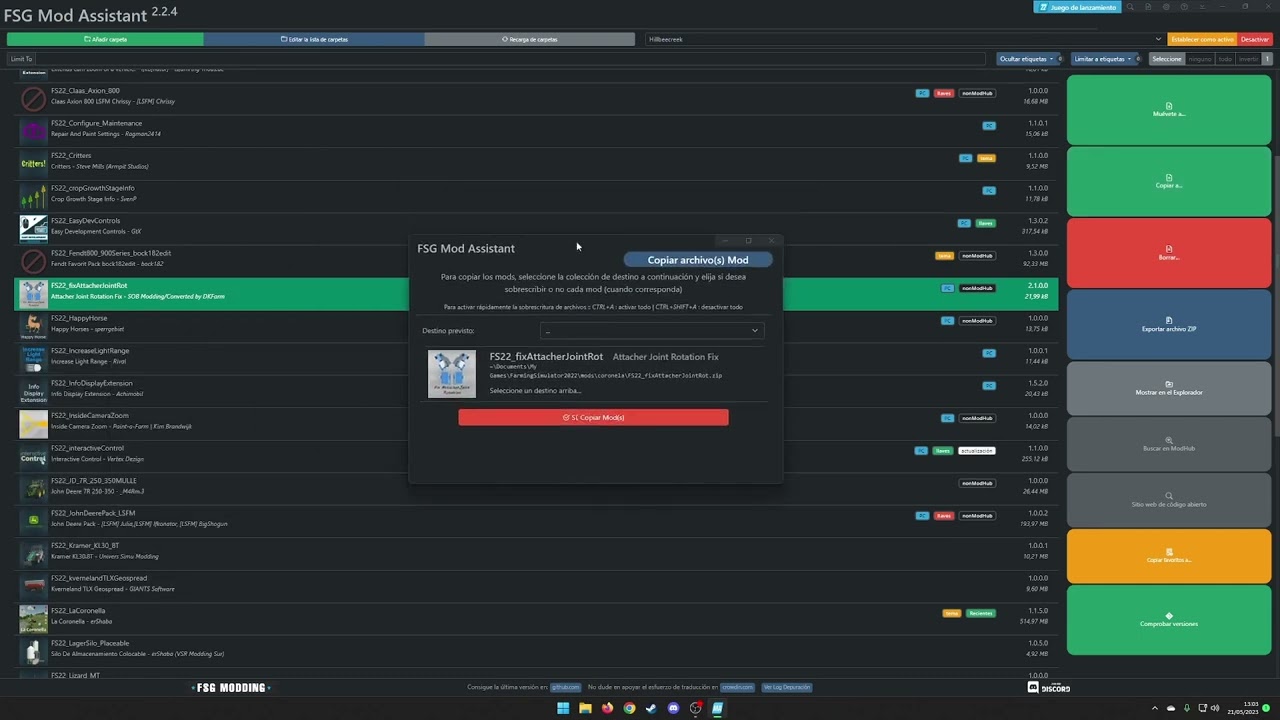Image resolution: width=1280 pixels, height=720 pixels.
Task: Click Buscar en ModHub
Action: (1169, 443)
